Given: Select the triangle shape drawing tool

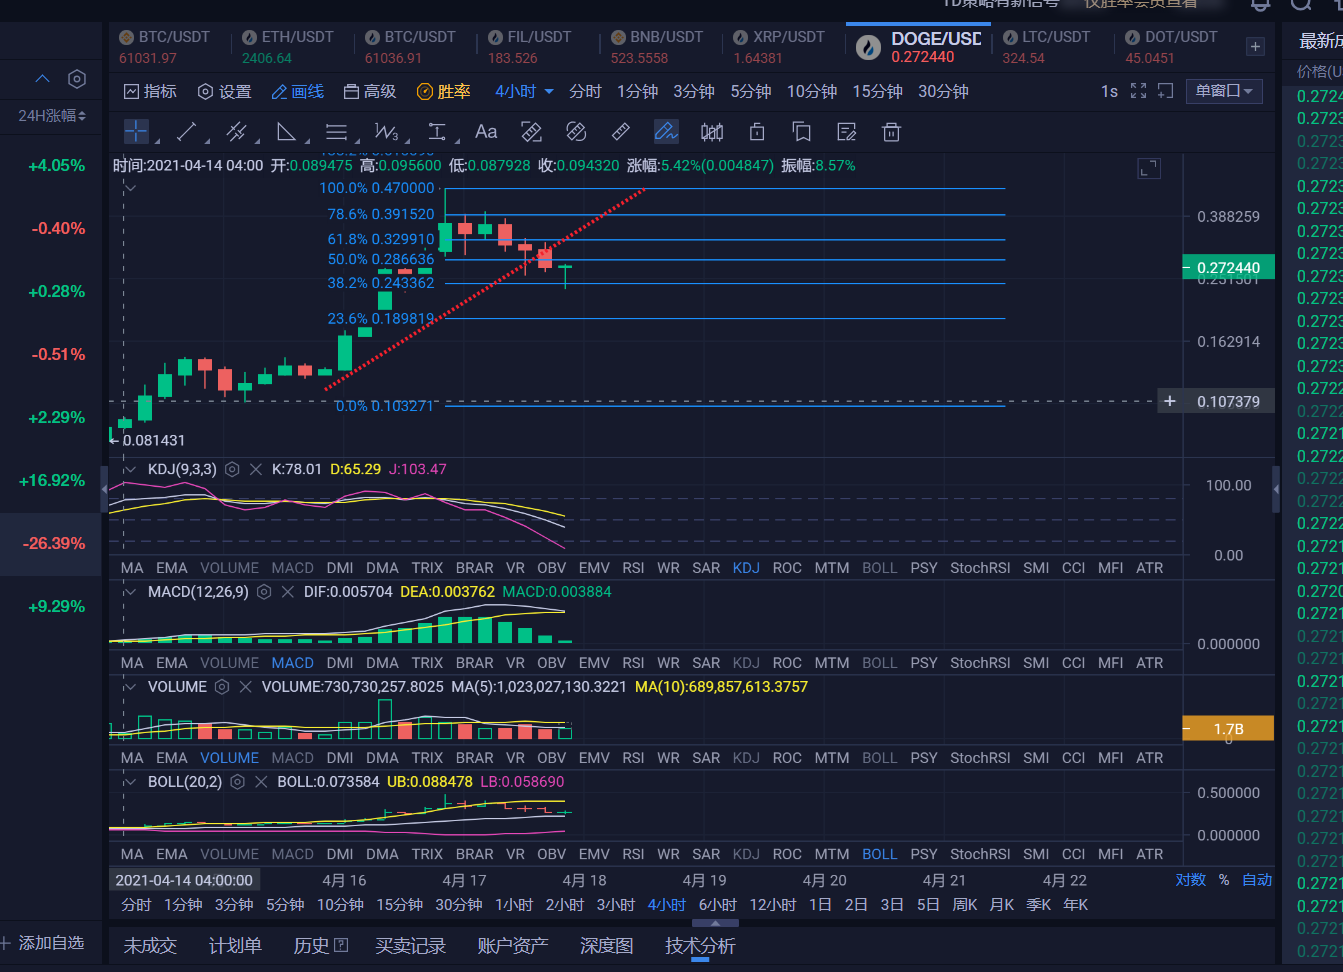Looking at the screenshot, I should point(286,132).
